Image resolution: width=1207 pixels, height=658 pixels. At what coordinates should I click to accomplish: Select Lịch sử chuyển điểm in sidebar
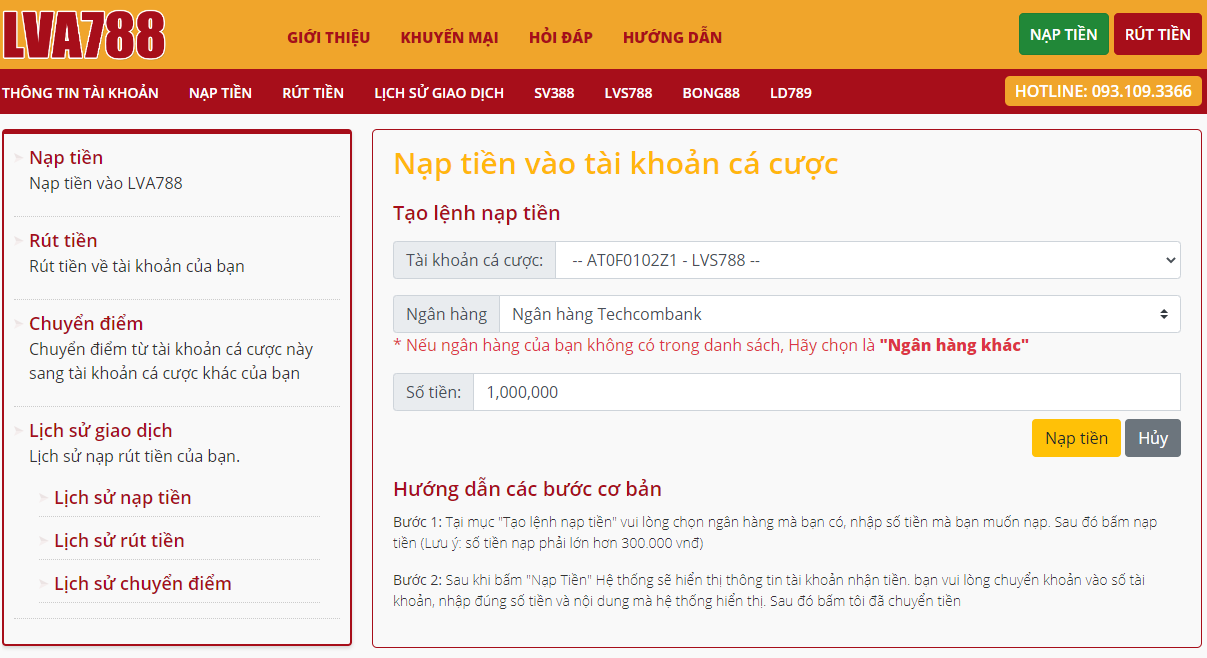143,583
